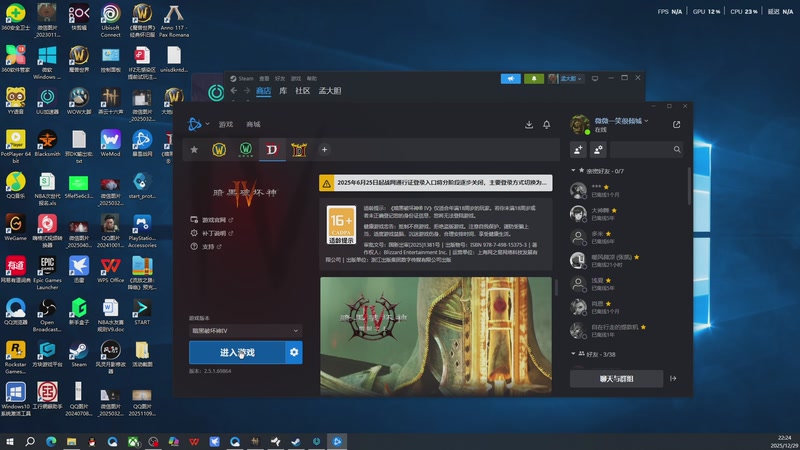Collapse the social panel with arrow icon

(x=673, y=379)
